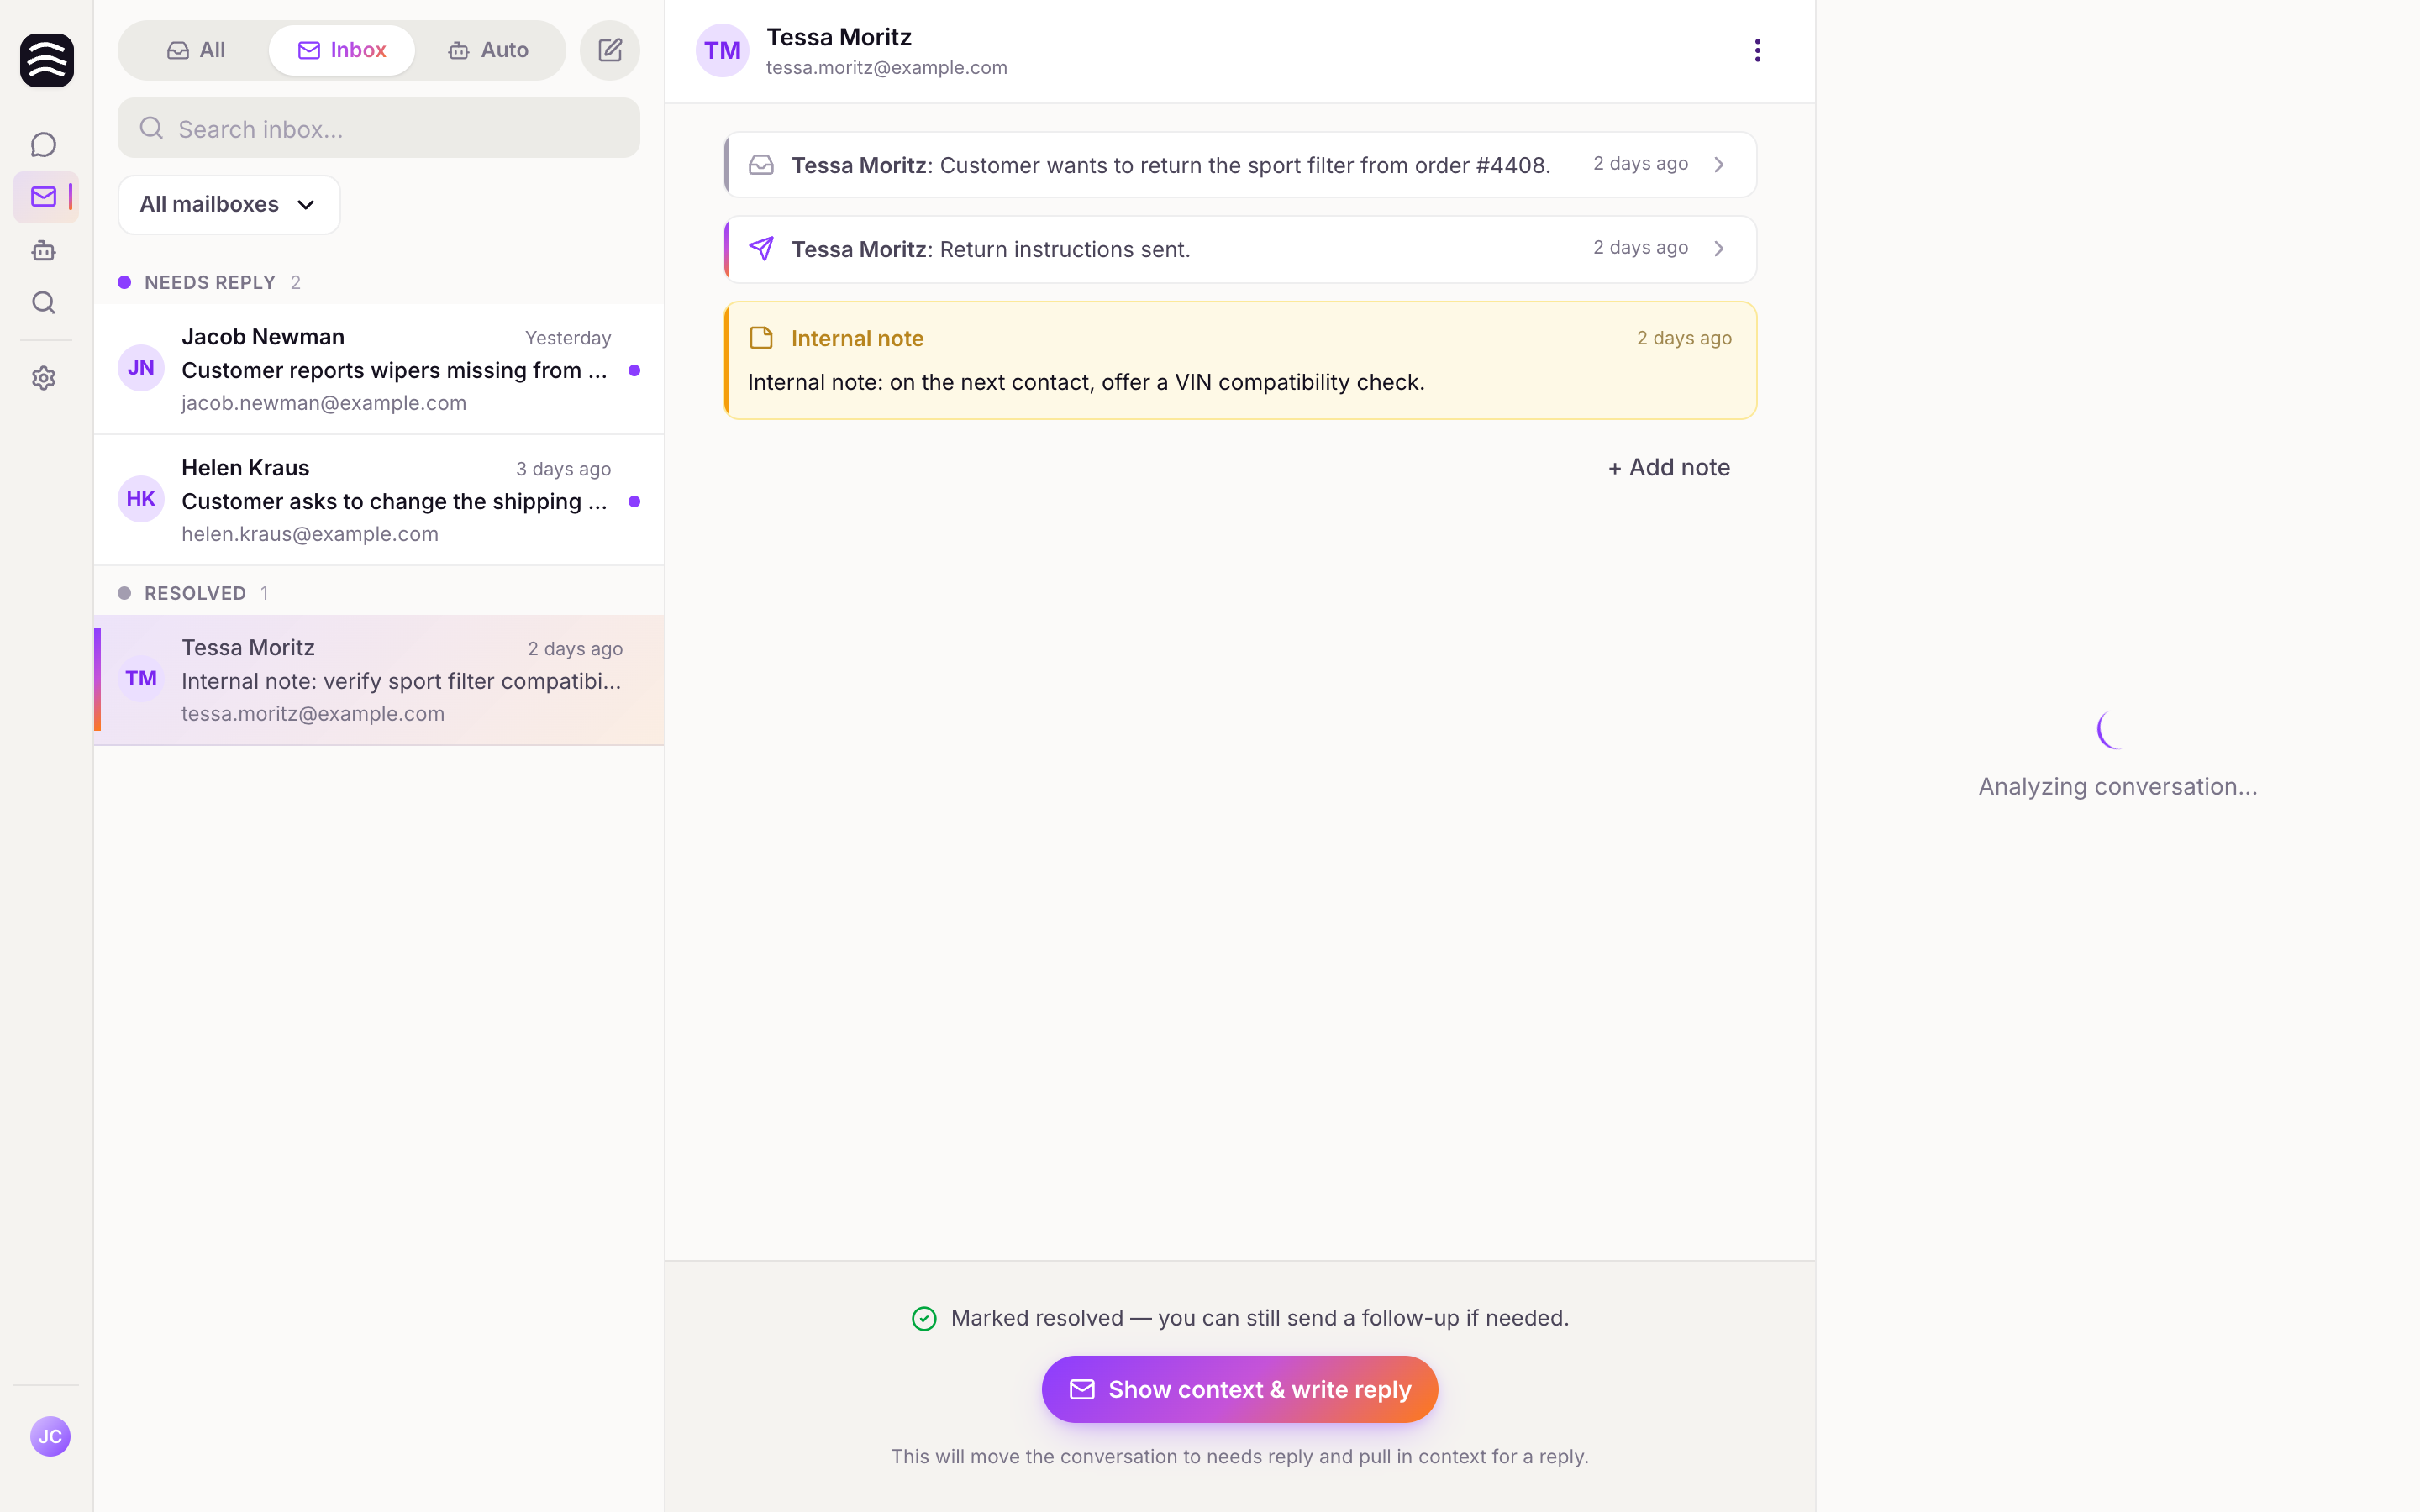Click the paper plane icon on Return instructions message
The image size is (2420, 1512).
point(761,248)
